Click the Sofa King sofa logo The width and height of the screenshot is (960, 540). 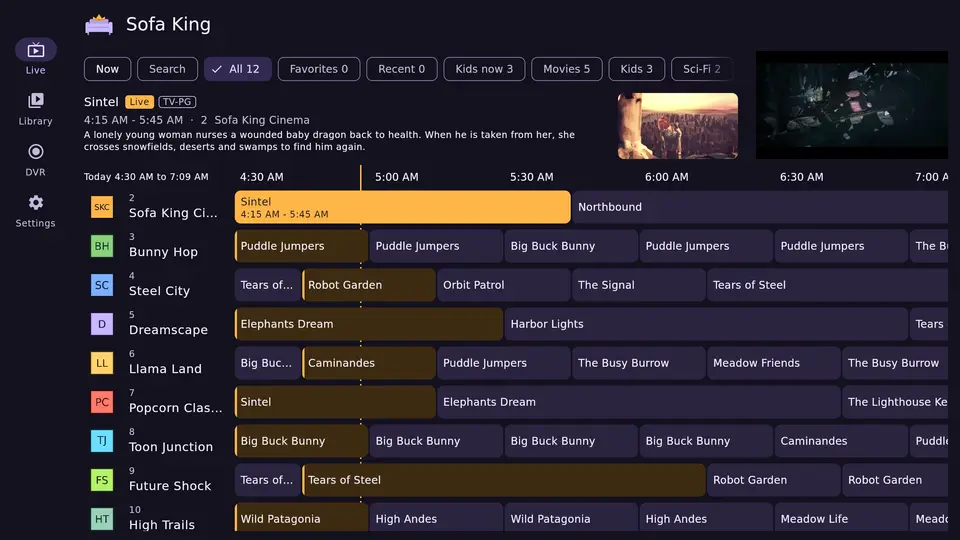pos(99,24)
